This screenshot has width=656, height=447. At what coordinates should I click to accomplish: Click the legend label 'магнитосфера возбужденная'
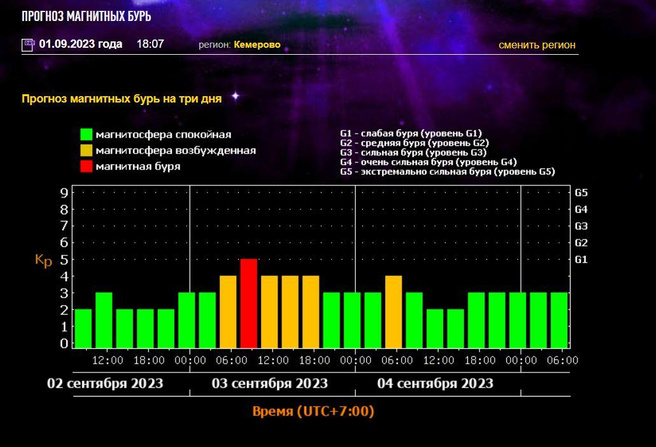176,151
